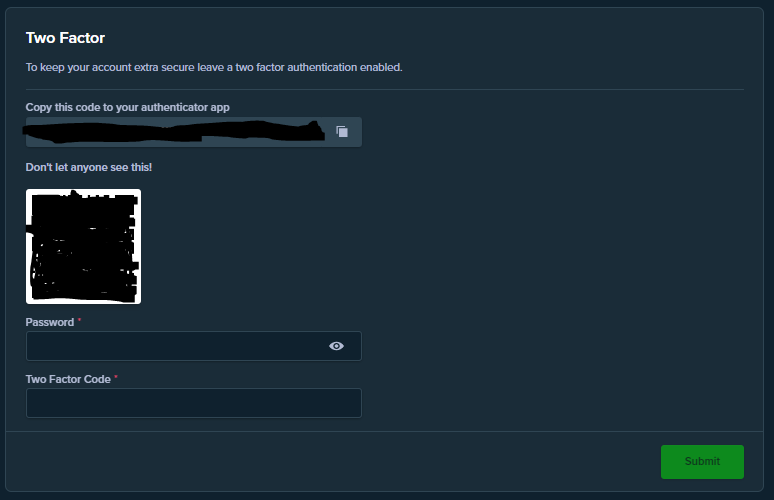Click the red asterisk beside Two Factor Code
The width and height of the screenshot is (774, 500).
(x=116, y=377)
